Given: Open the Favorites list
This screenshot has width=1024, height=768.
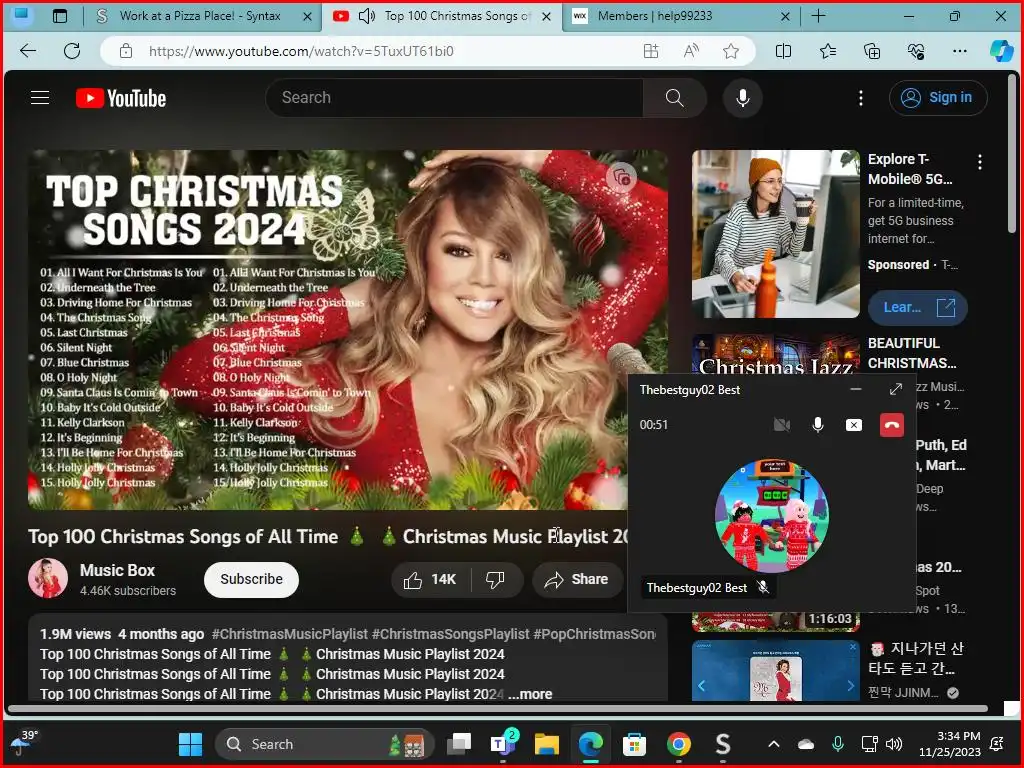Looking at the screenshot, I should 828,51.
